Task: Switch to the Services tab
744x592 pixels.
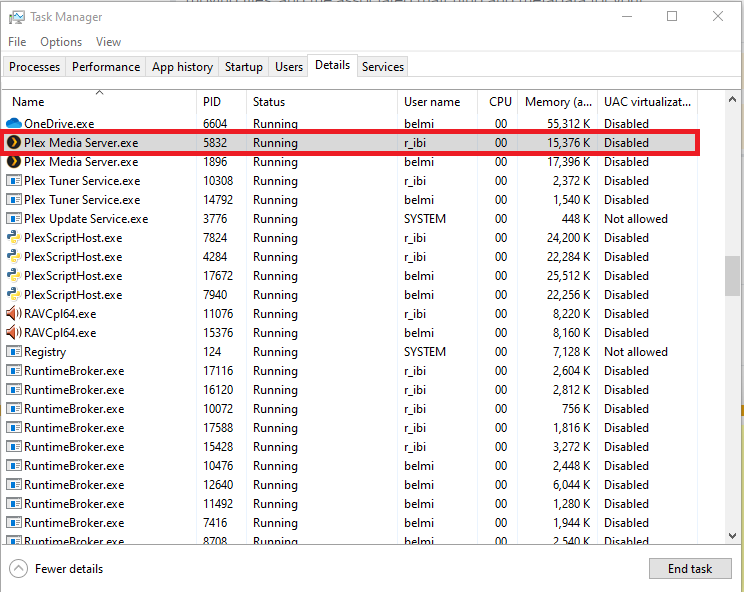Action: pos(382,66)
